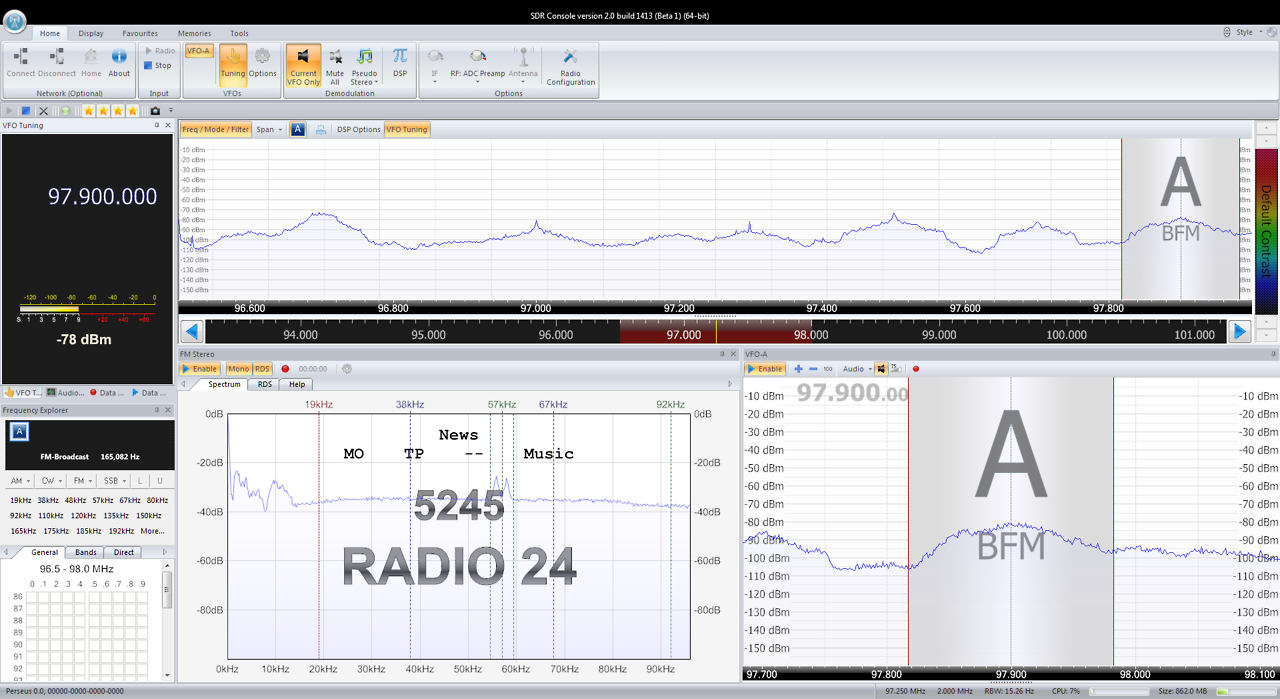
Task: Open the DSP pi icon
Action: click(x=400, y=63)
